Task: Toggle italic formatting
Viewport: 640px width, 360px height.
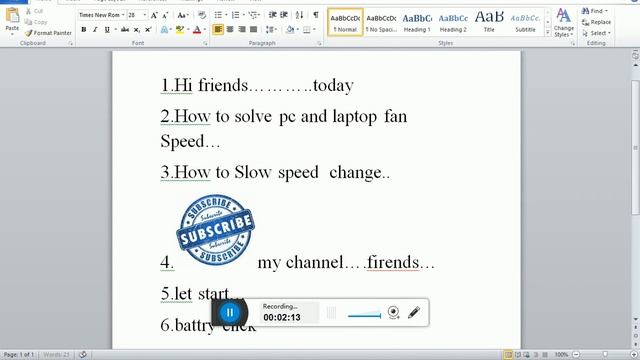Action: point(95,29)
